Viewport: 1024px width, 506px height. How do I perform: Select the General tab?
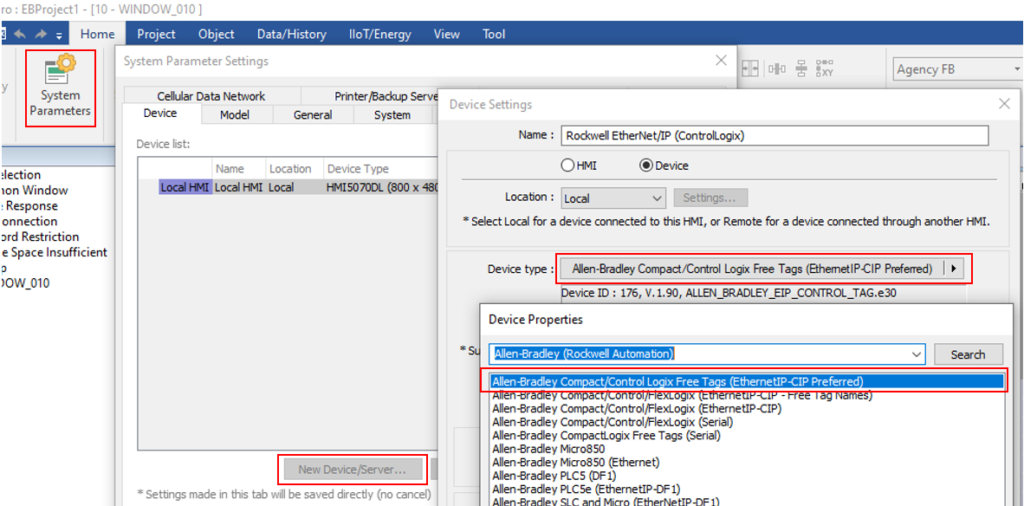[x=313, y=115]
